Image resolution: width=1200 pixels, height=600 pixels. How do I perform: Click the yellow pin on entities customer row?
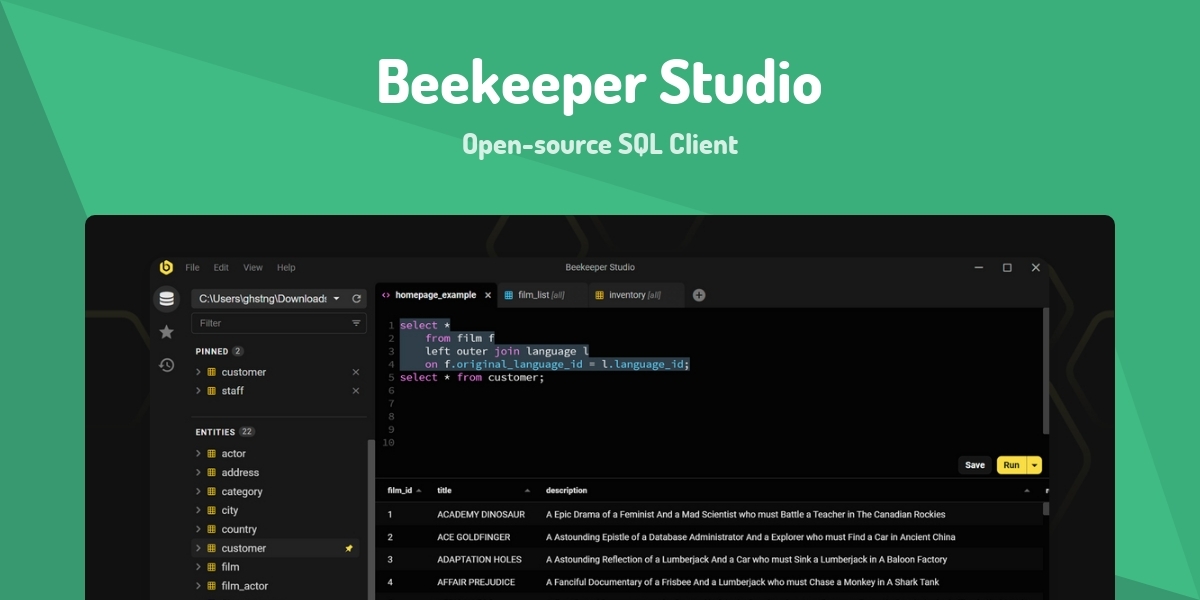pos(349,548)
